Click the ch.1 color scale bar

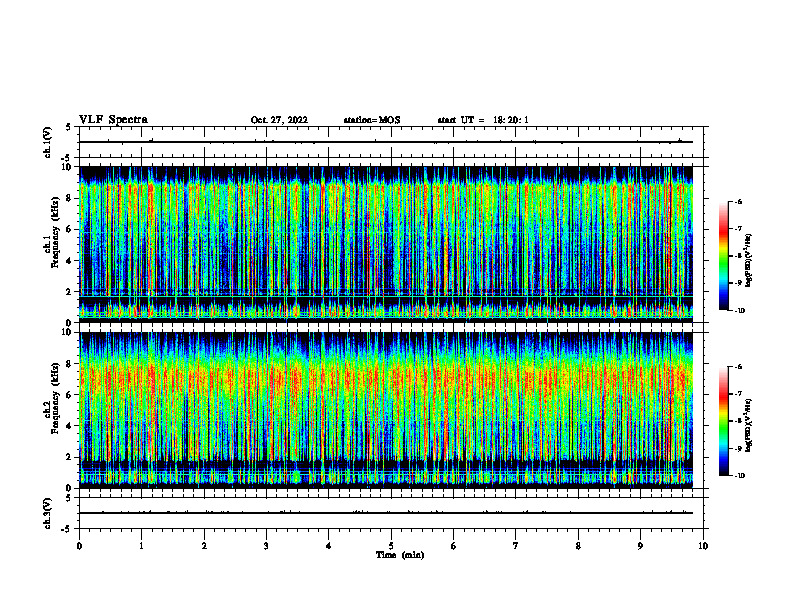tap(724, 256)
